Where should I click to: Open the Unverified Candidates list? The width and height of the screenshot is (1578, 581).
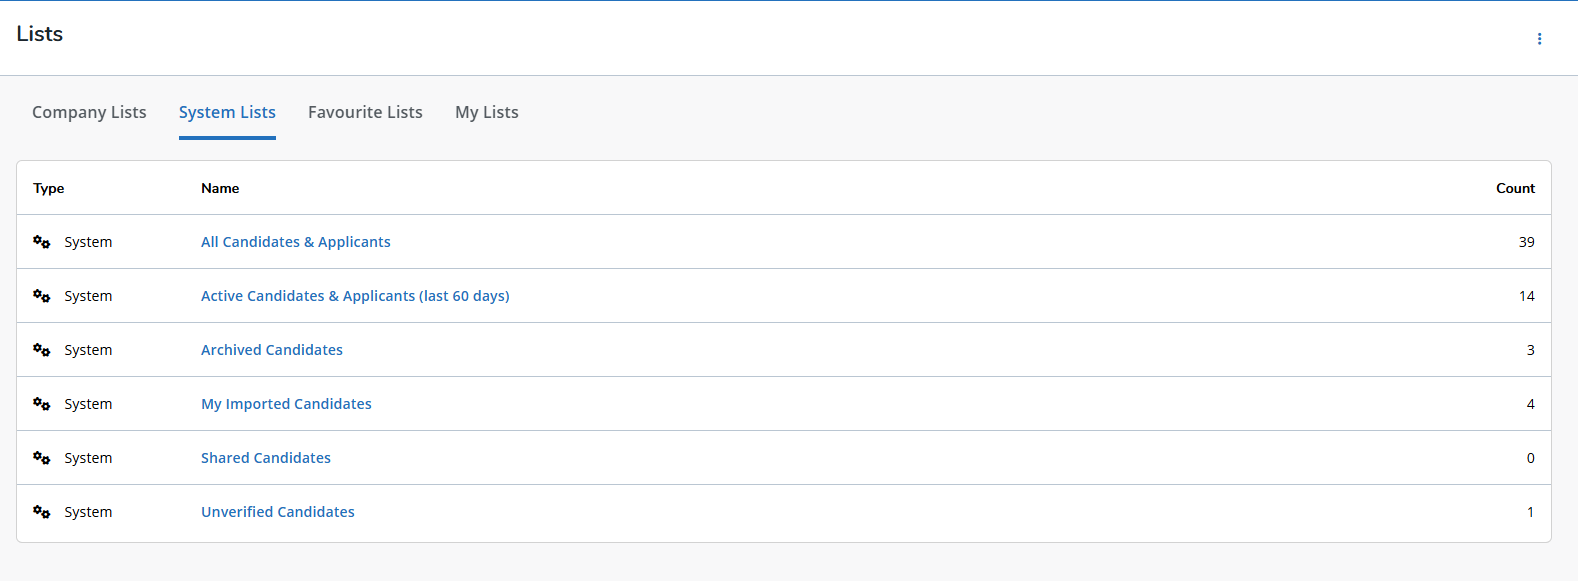pos(277,512)
